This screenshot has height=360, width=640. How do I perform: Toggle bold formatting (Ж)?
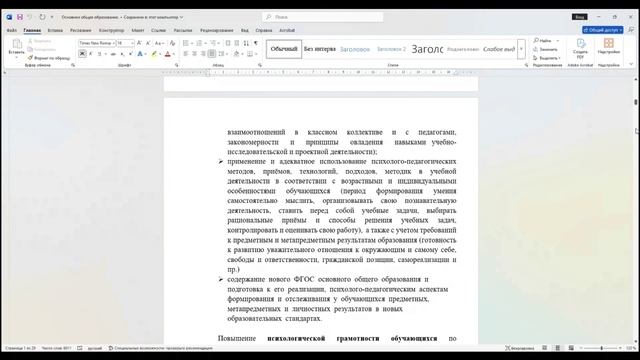(x=82, y=54)
